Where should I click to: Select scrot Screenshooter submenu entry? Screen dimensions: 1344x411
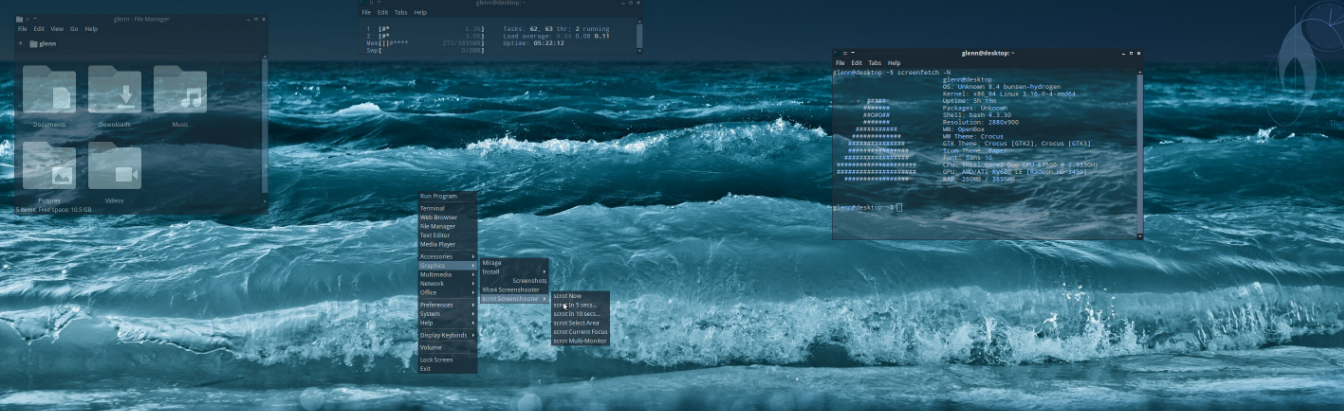(515, 298)
